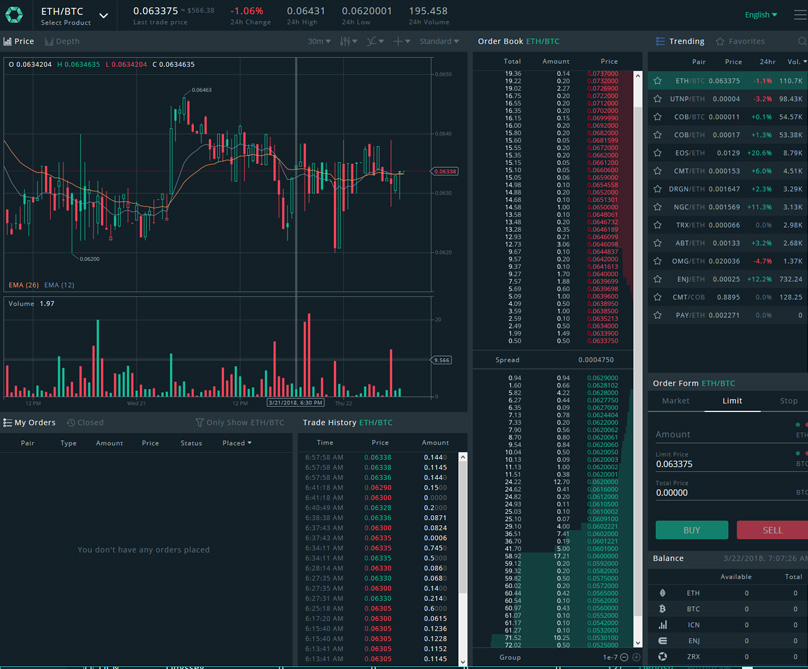
Task: Favorite the CMT/ETH pair star
Action: [x=658, y=171]
